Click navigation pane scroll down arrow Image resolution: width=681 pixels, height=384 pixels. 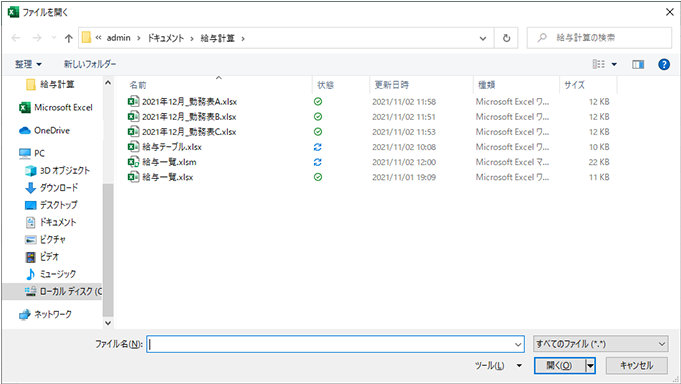108,323
